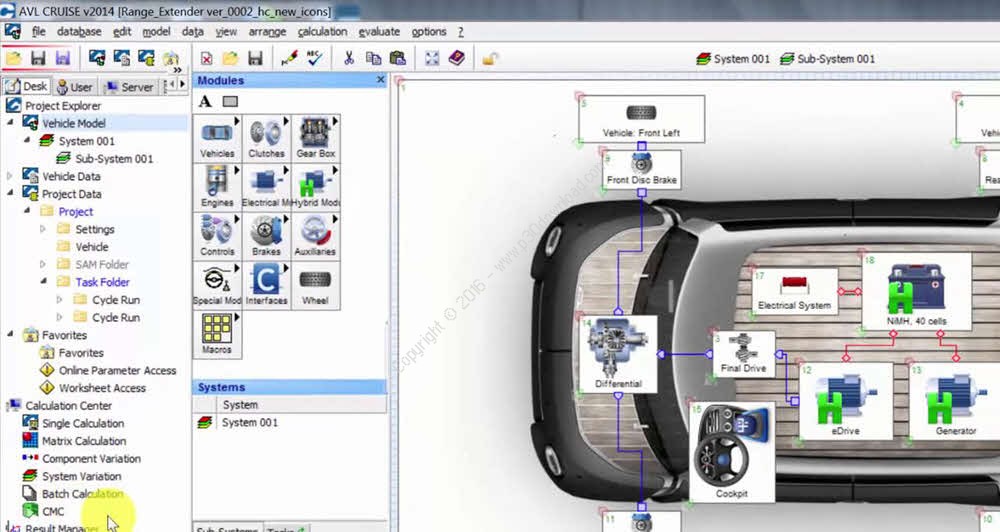Viewport: 1000px width, 532px height.
Task: Click the padlock unlock icon
Action: (x=489, y=59)
